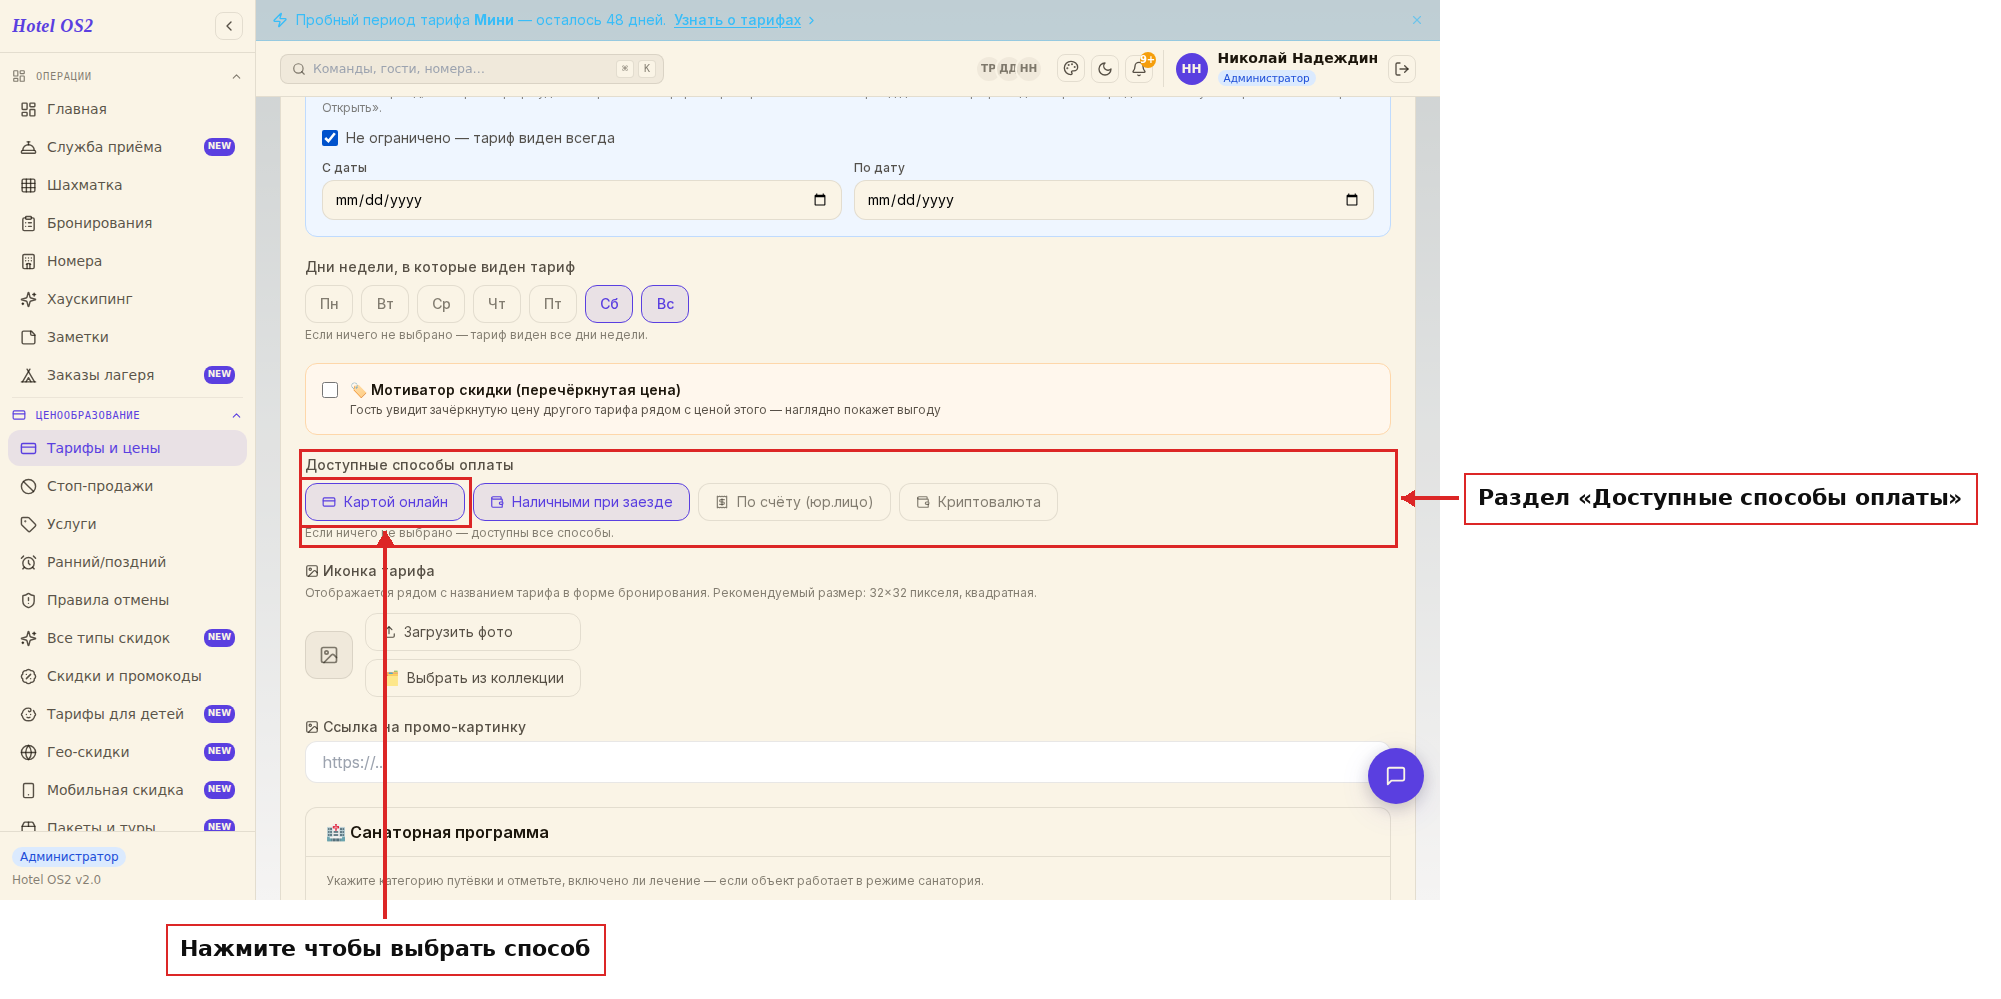Uncheck «Не ограничено — тариф виден всегда»
Image resolution: width=2001 pixels, height=999 pixels.
330,138
